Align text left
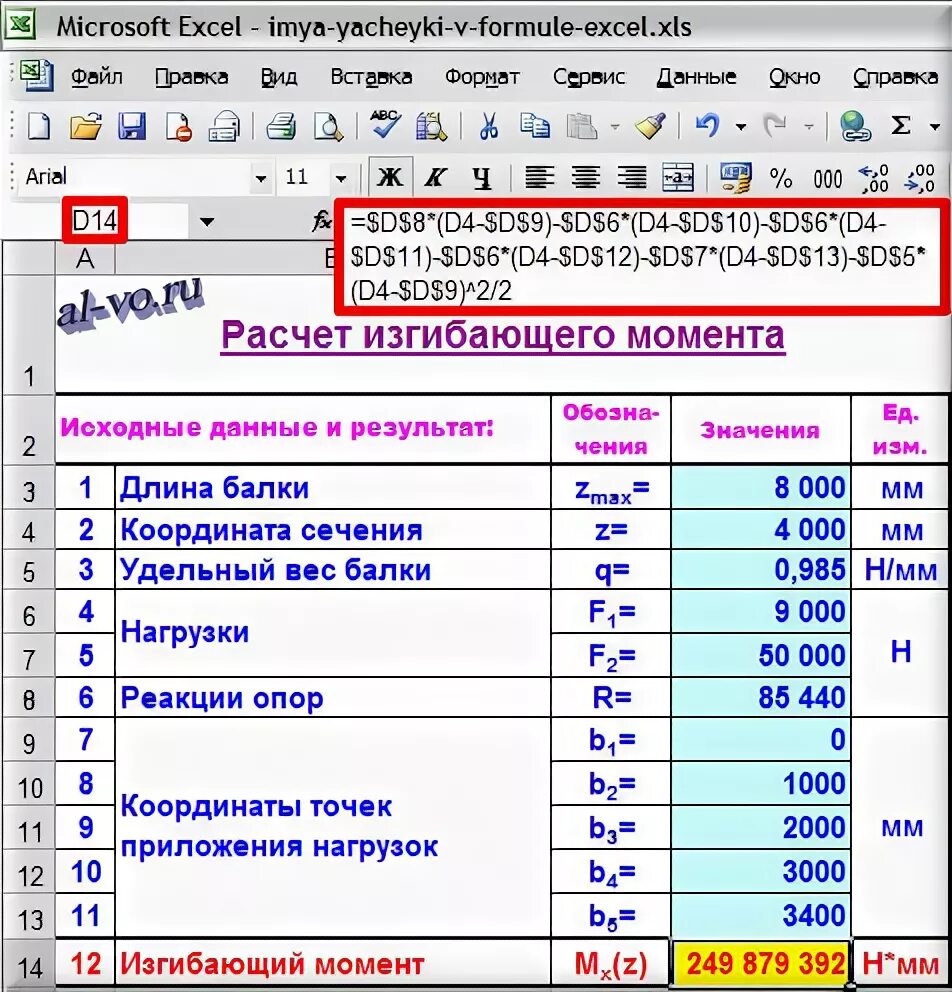The image size is (952, 992). 539,178
